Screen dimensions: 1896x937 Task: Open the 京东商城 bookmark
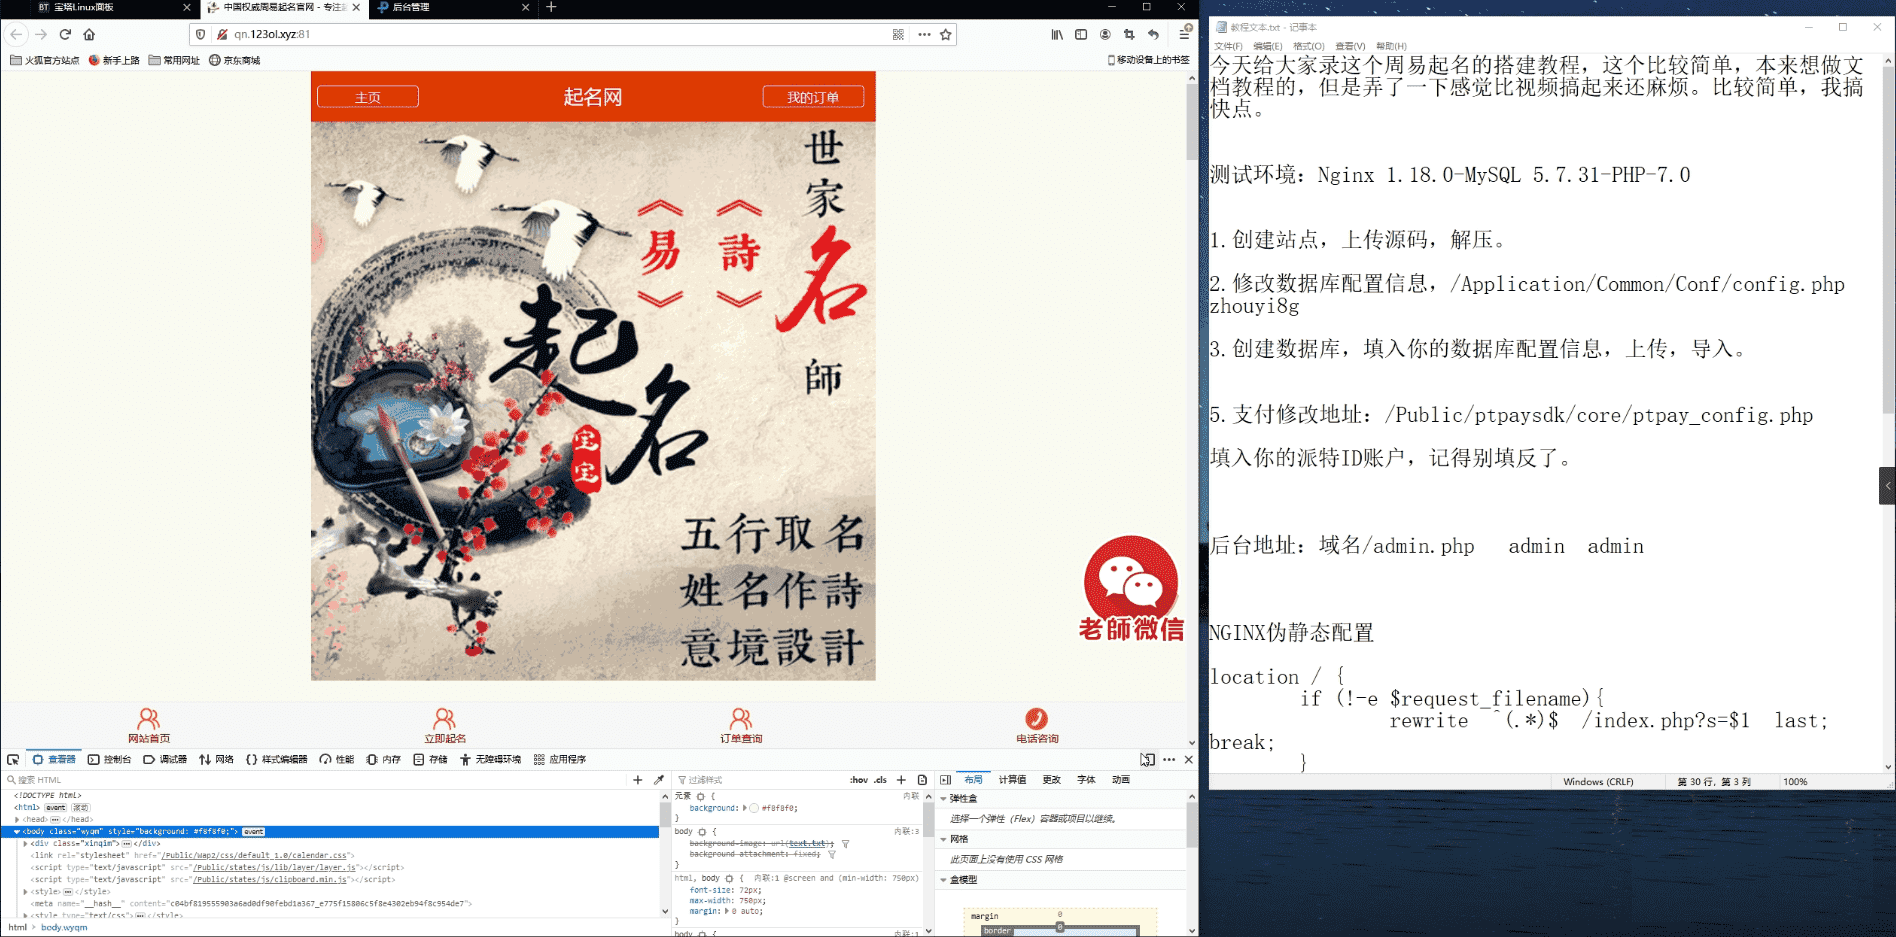click(235, 60)
